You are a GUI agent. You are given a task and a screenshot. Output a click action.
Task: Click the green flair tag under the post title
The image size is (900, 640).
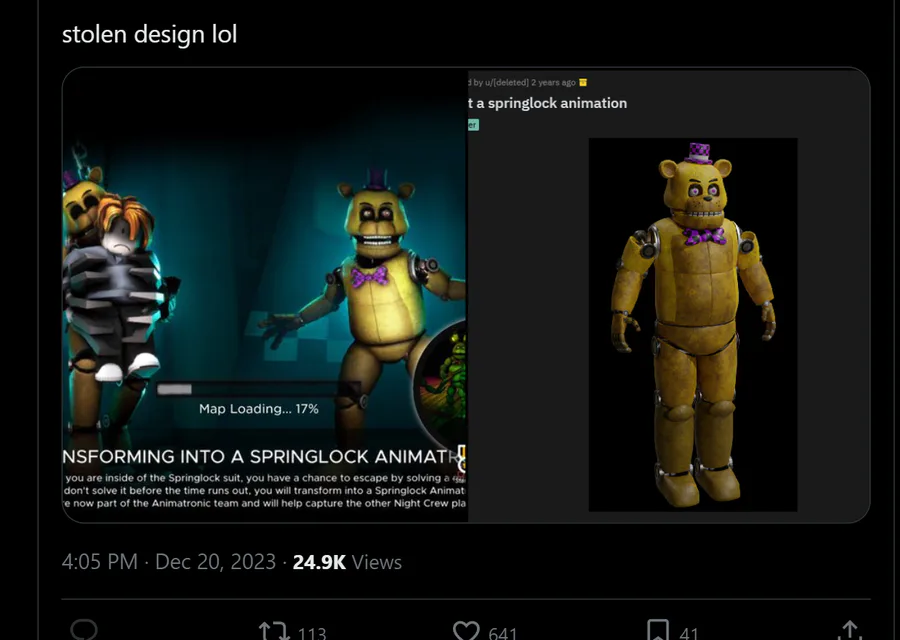[x=473, y=125]
